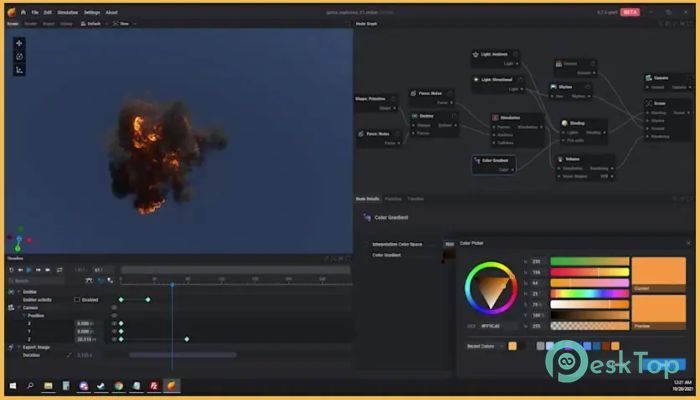Click the Light Directional node icon
700x400 pixels.
tap(476, 80)
